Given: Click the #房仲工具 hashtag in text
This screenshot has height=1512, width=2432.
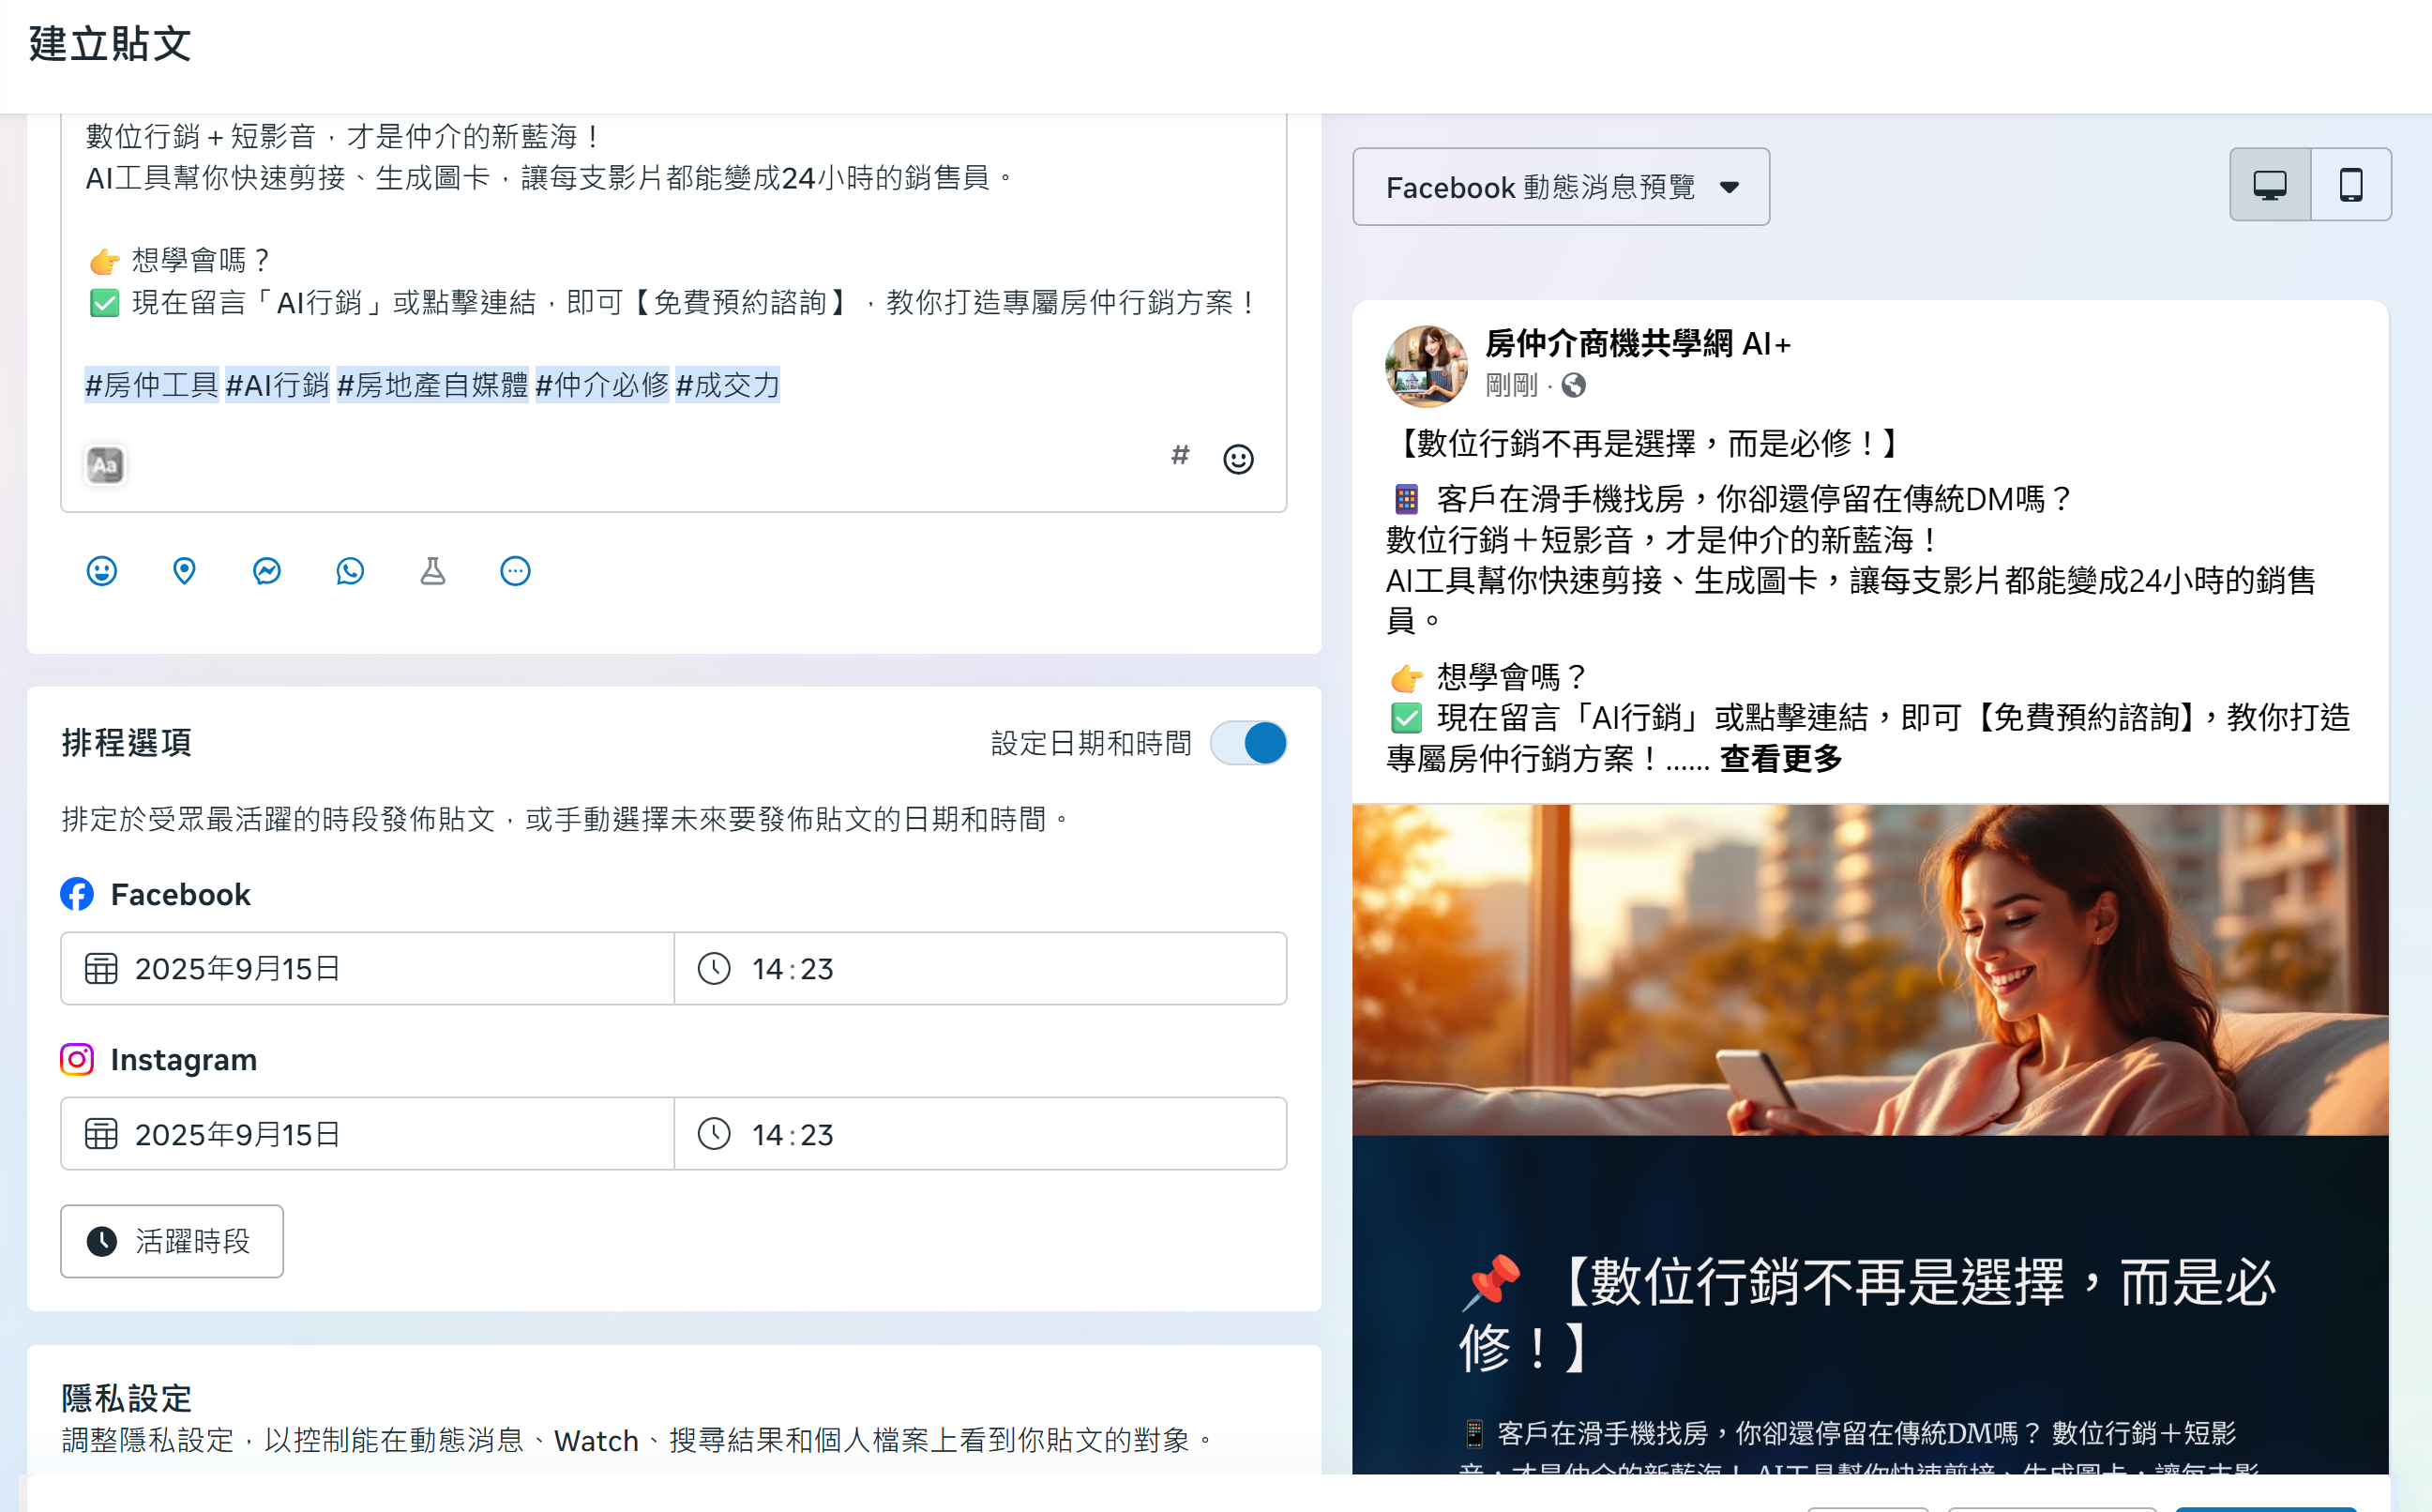Looking at the screenshot, I should pos(151,385).
